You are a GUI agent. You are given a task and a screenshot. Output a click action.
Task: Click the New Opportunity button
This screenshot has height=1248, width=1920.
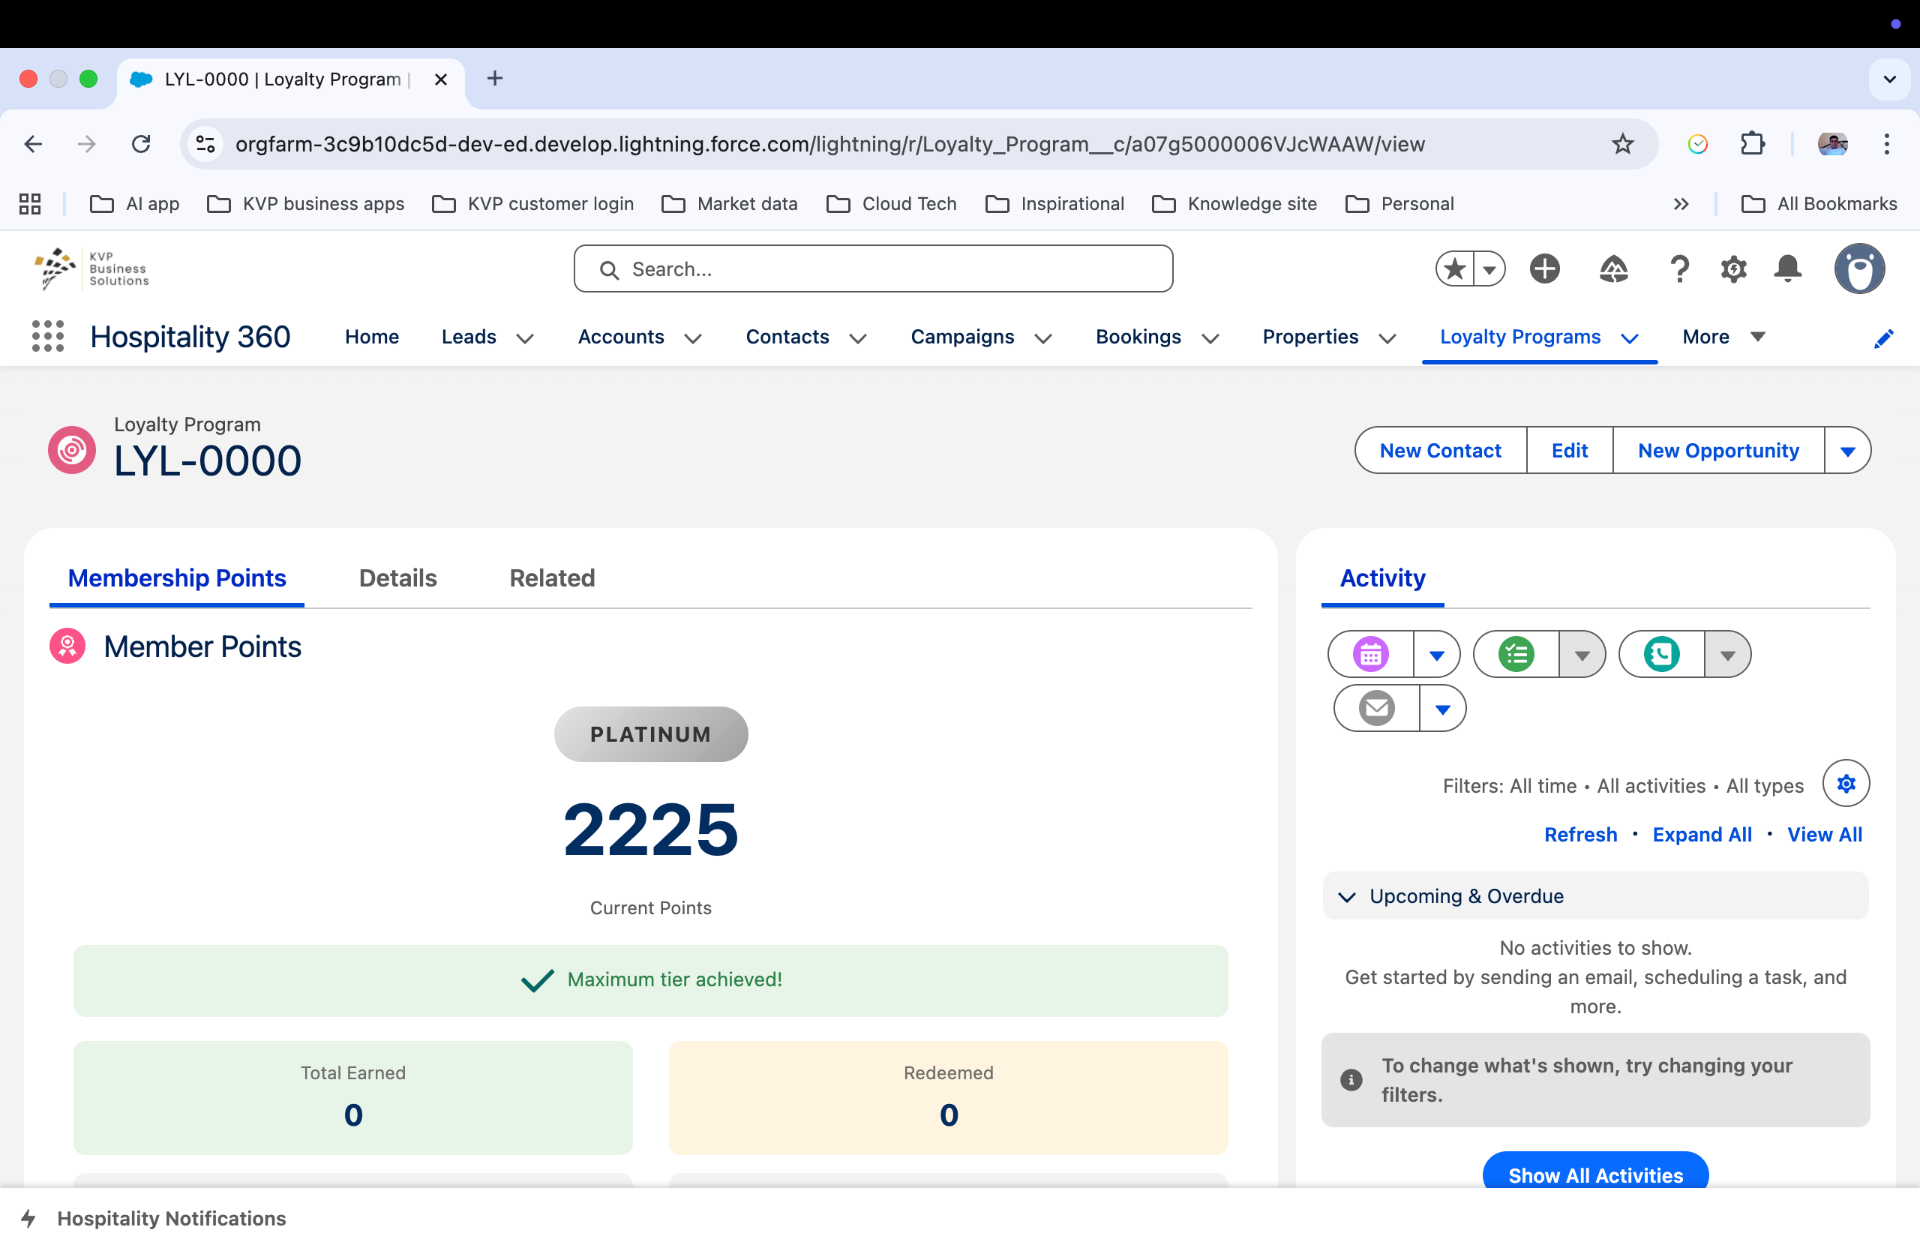coord(1718,451)
